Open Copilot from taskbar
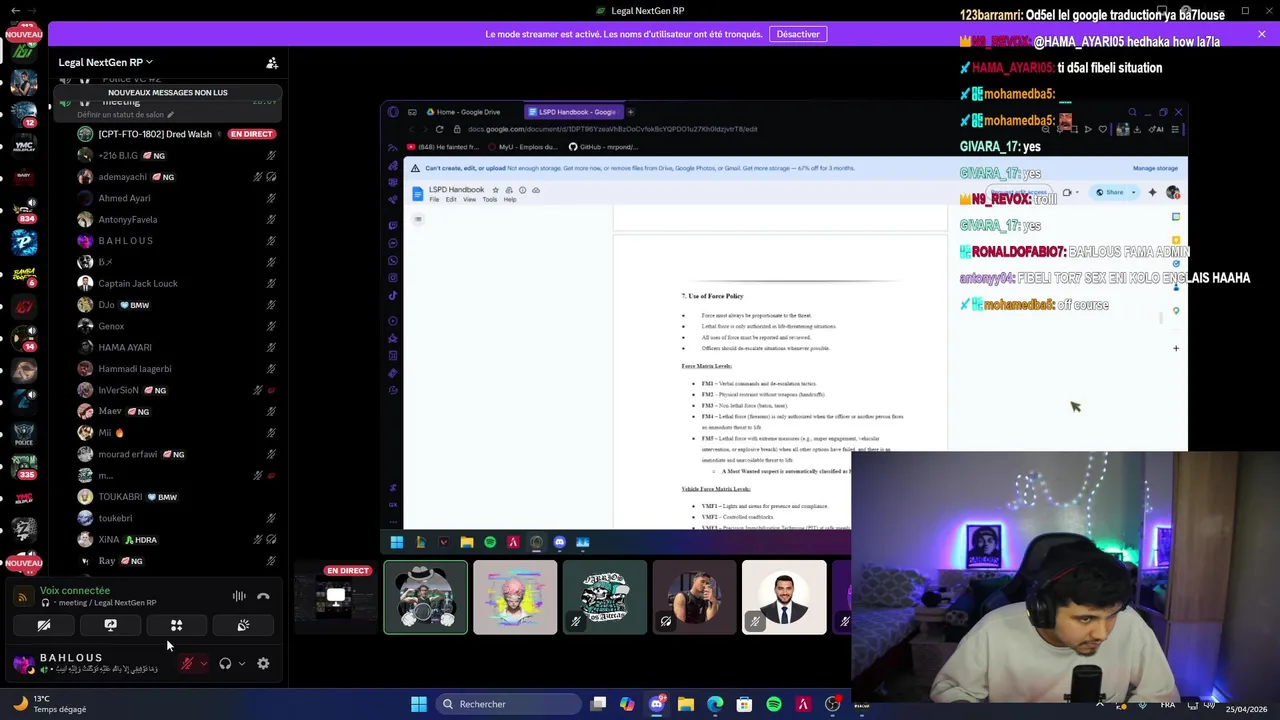Screen dimensions: 1280x720 coord(627,704)
